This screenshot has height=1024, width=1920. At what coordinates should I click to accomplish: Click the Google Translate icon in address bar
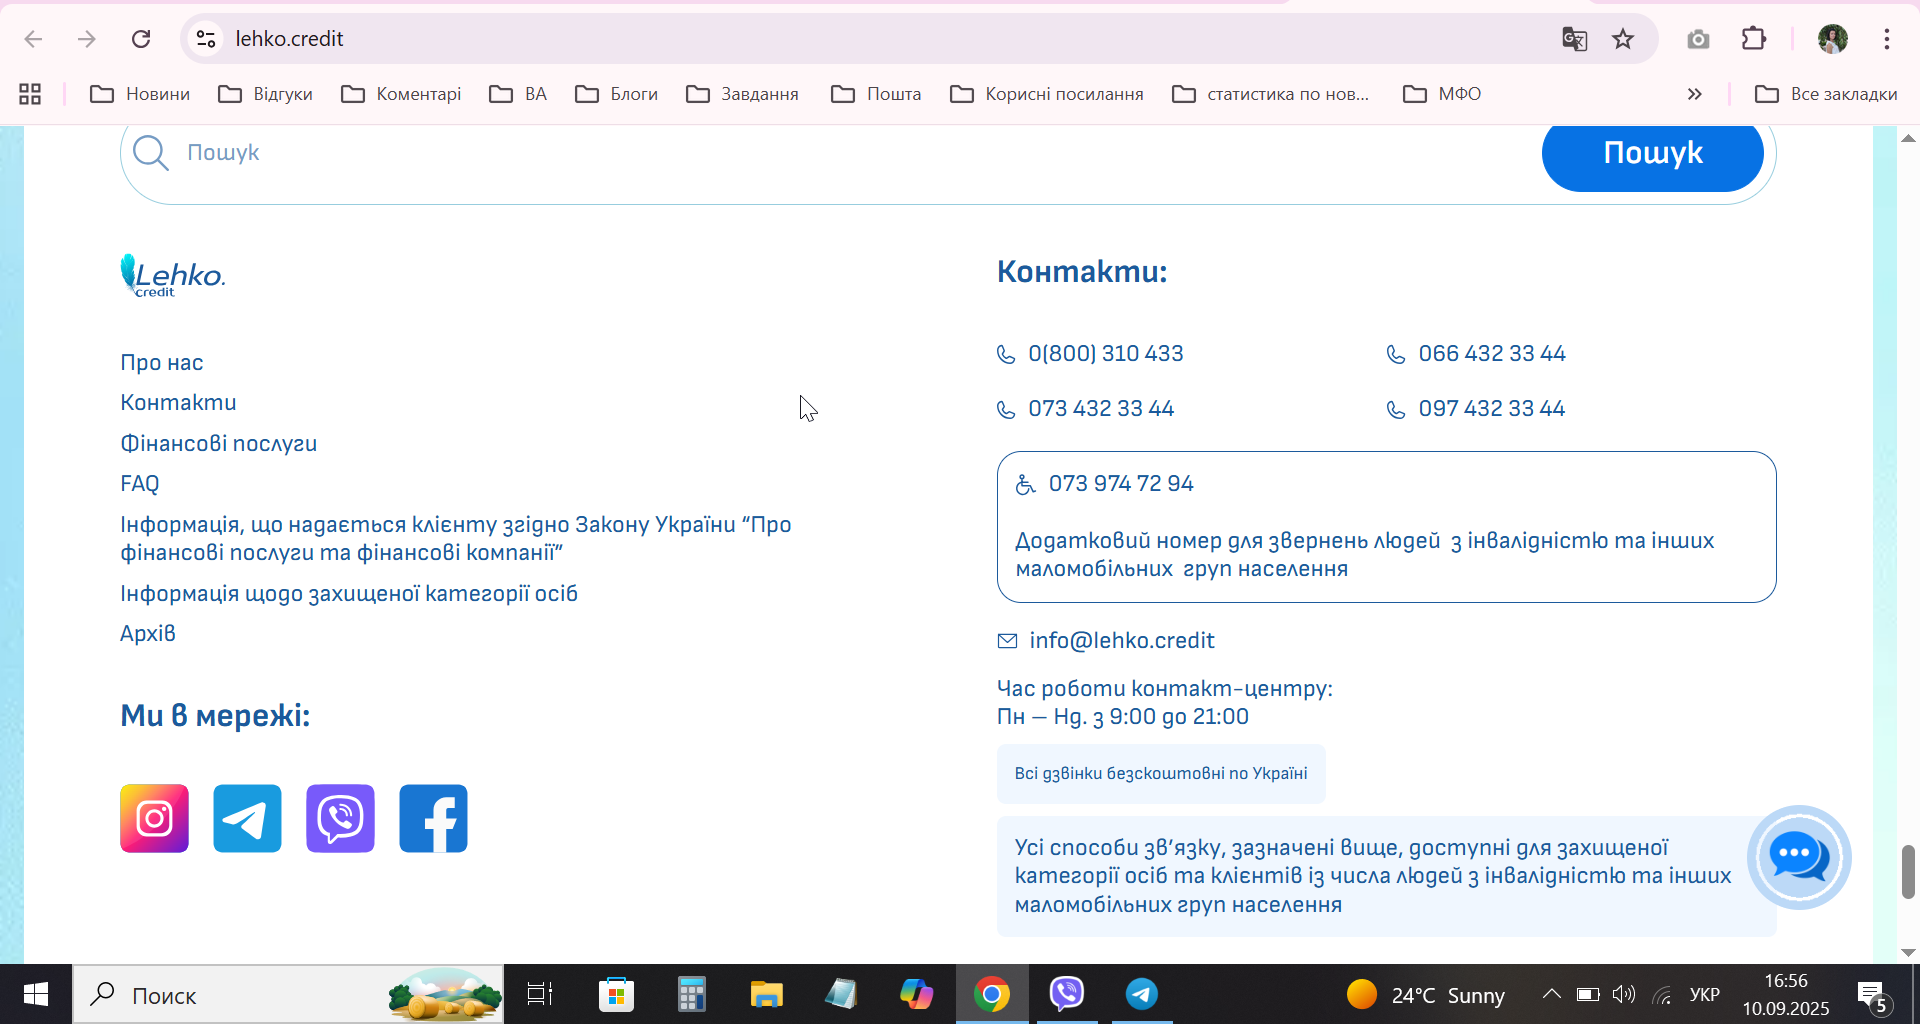(1575, 39)
